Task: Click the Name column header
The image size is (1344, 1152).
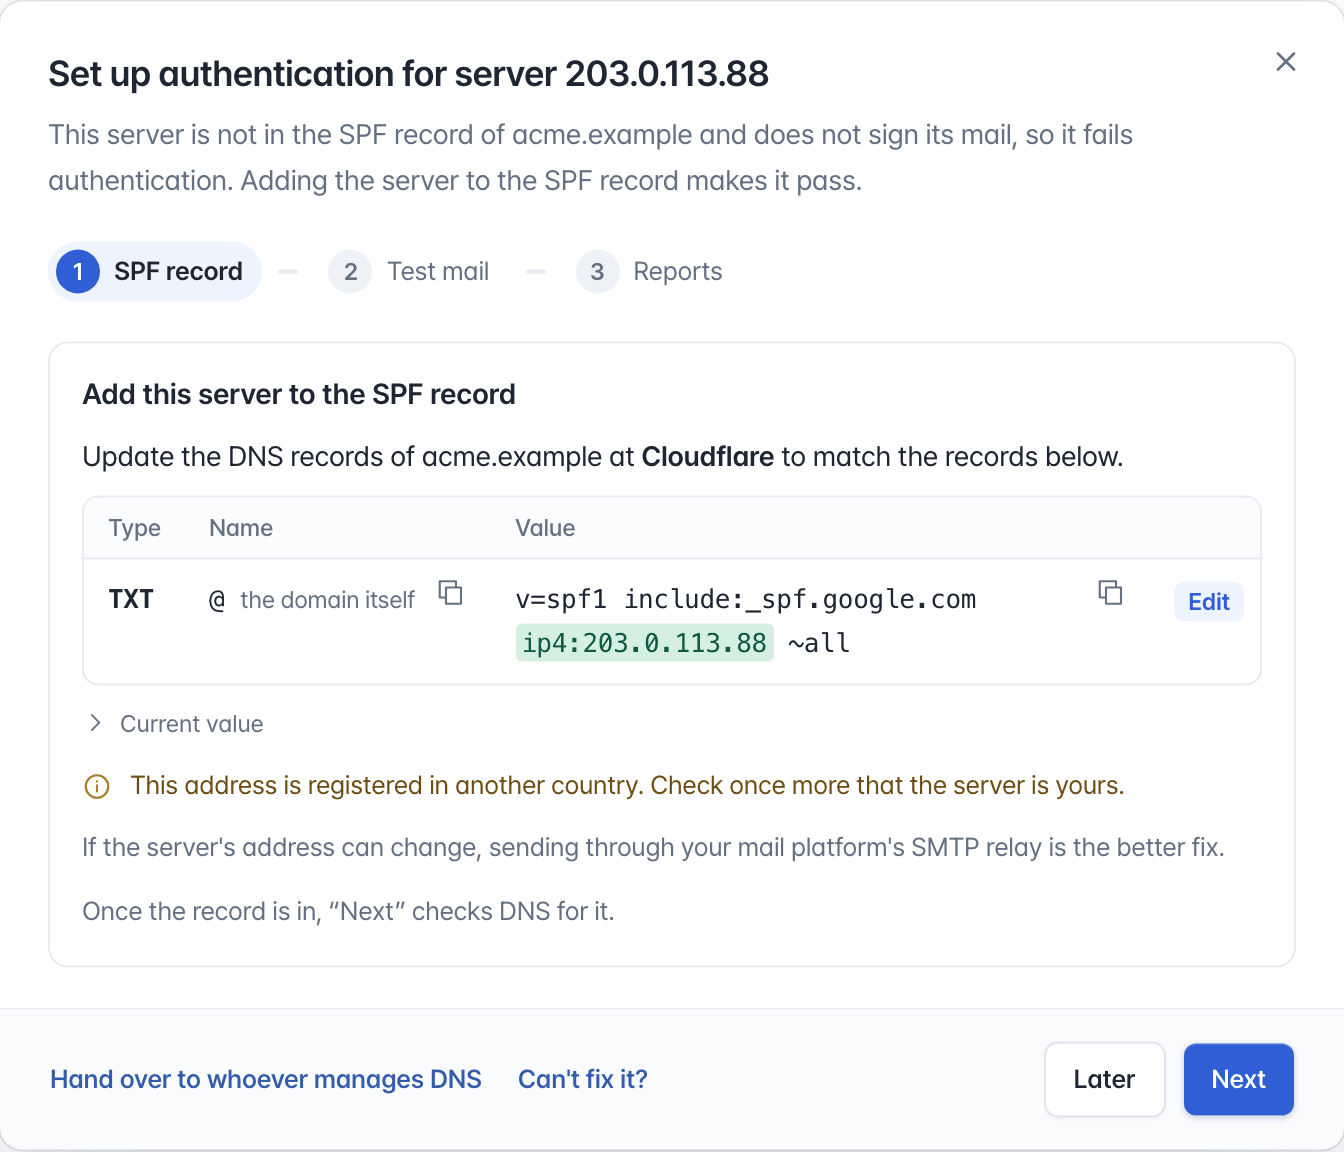Action: (241, 528)
